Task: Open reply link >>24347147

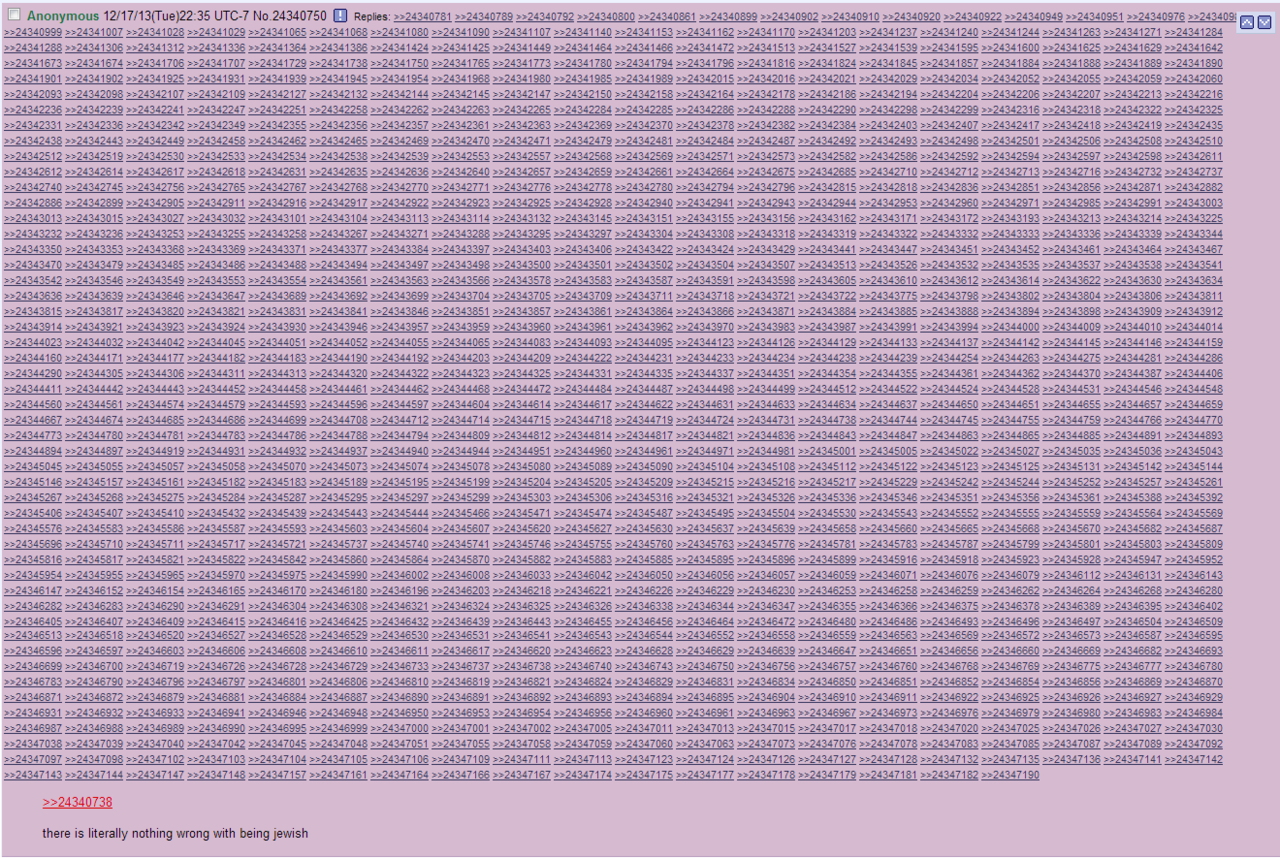Action: point(155,776)
